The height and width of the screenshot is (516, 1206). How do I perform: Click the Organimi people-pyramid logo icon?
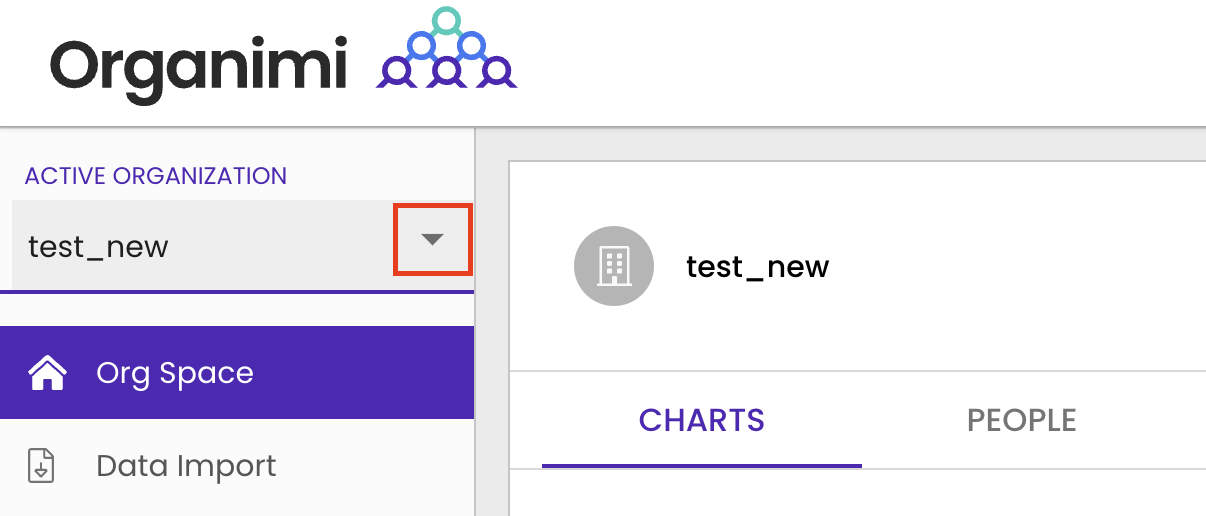point(446,50)
